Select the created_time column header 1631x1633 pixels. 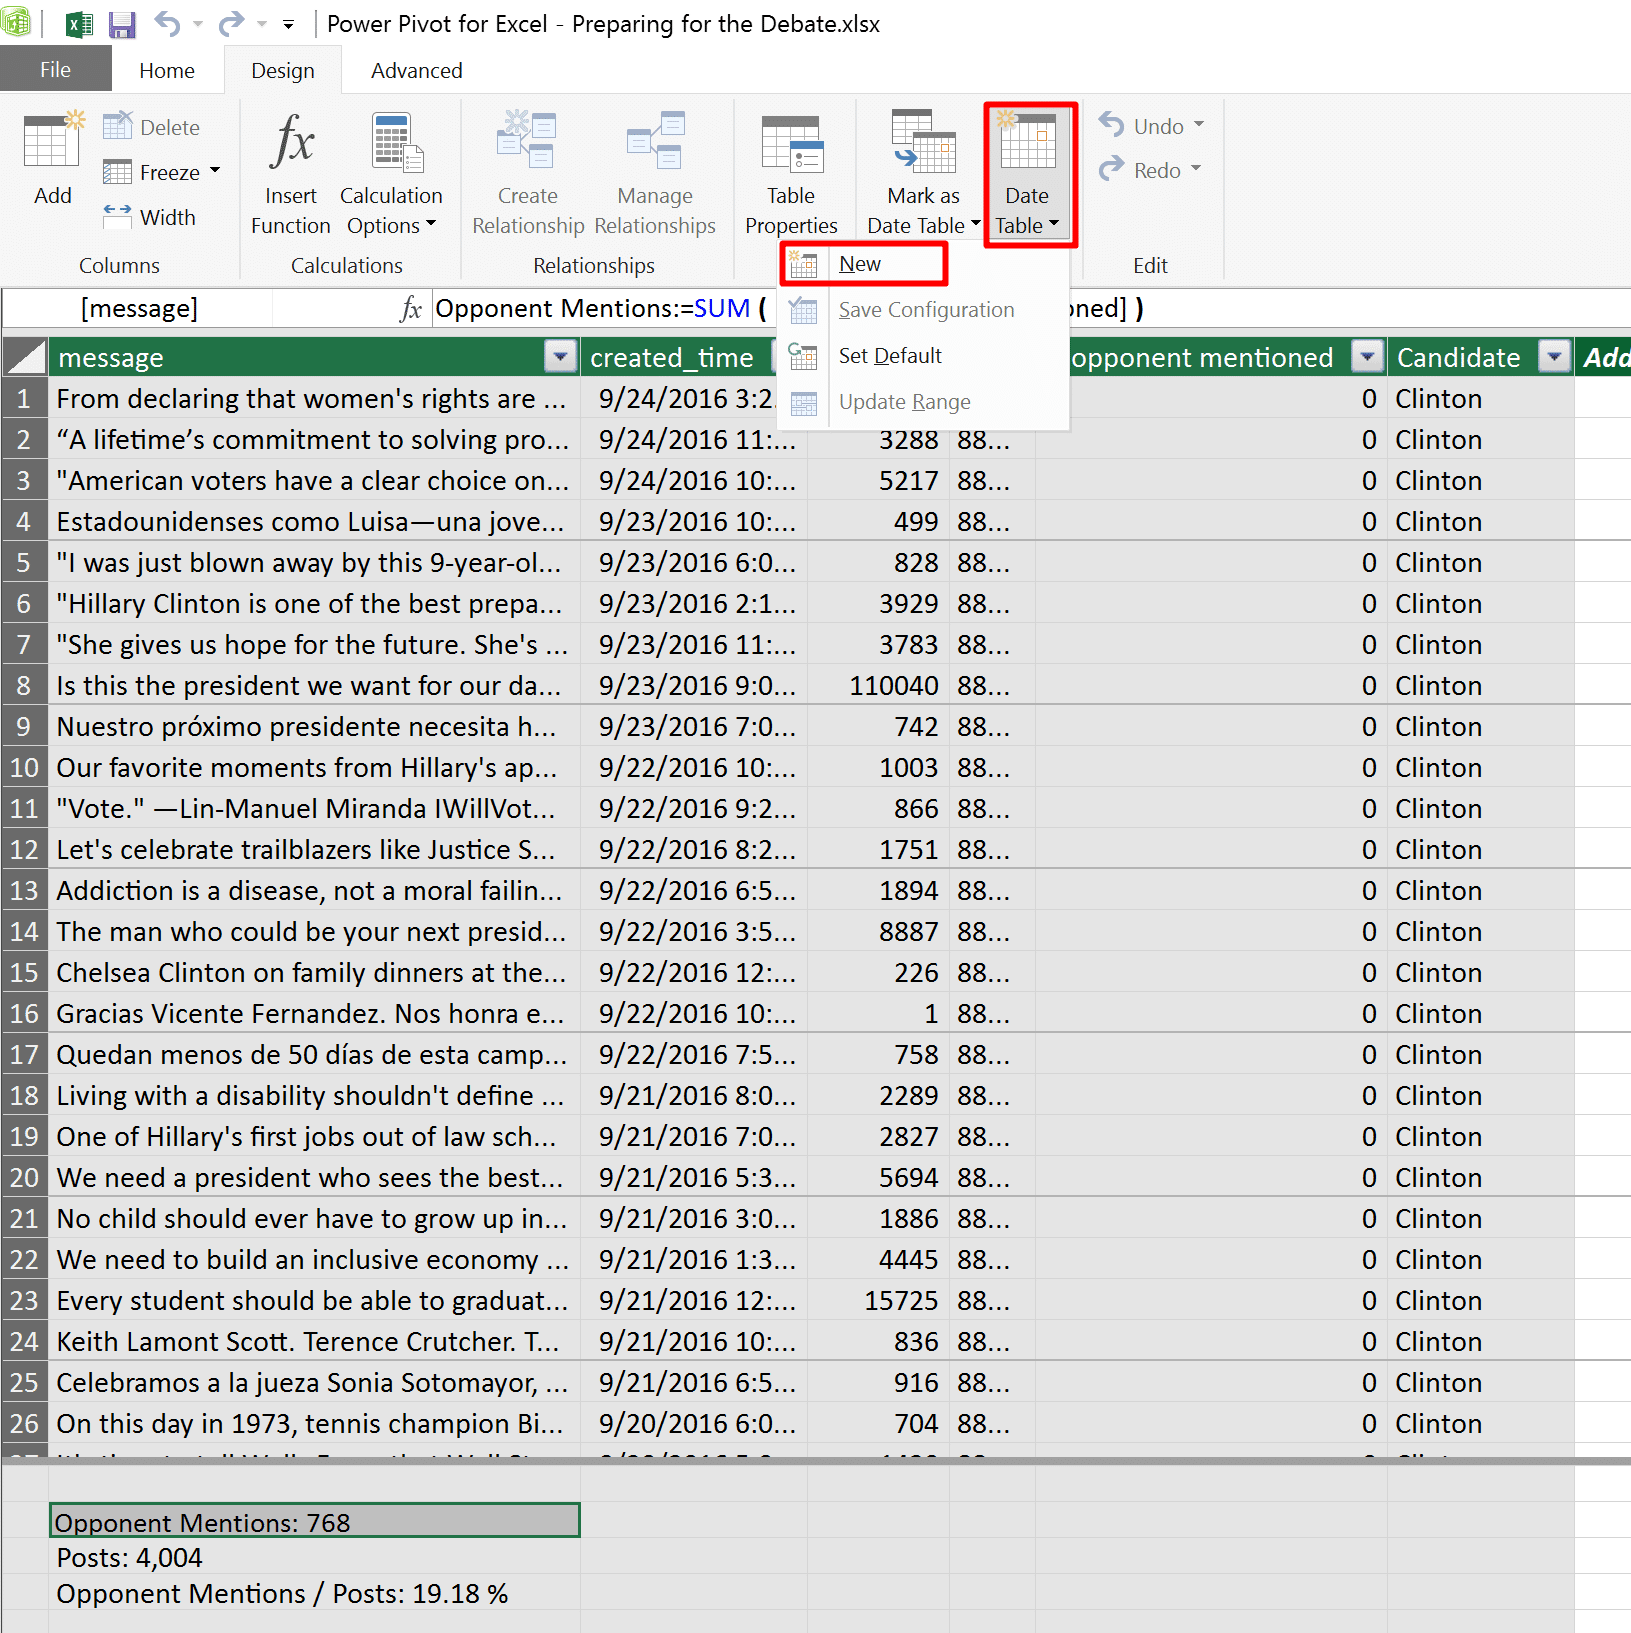pos(678,357)
